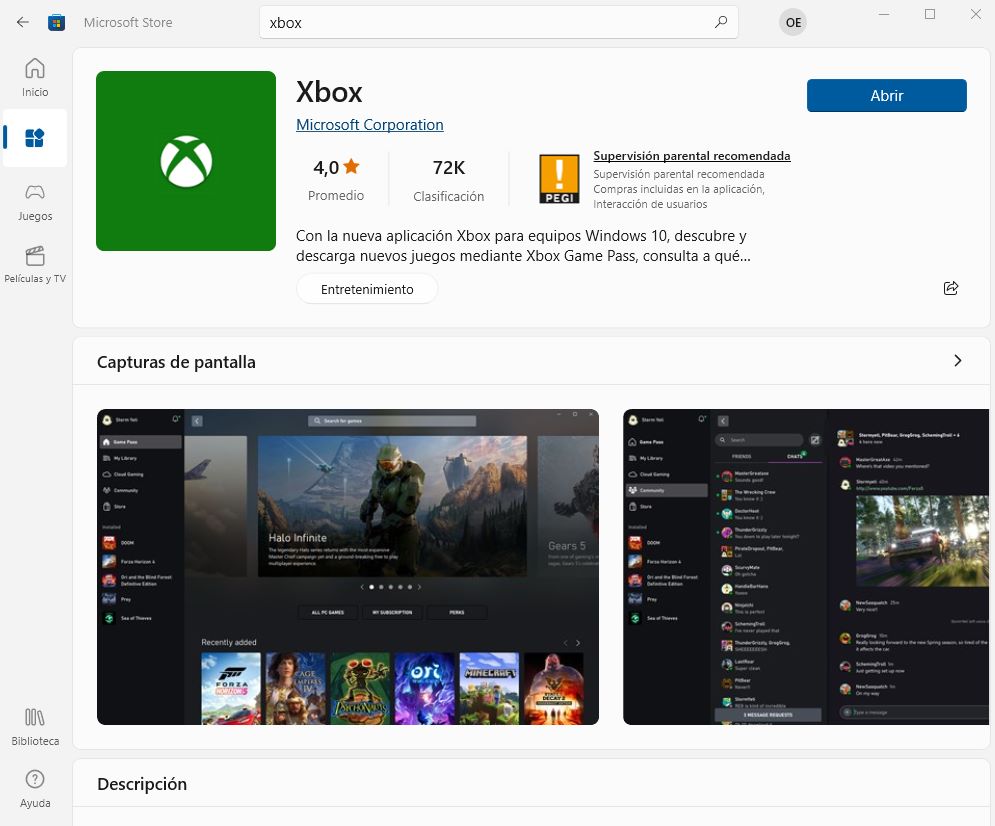The image size is (995, 826).
Task: Click the search box containing xbox
Action: coord(490,22)
